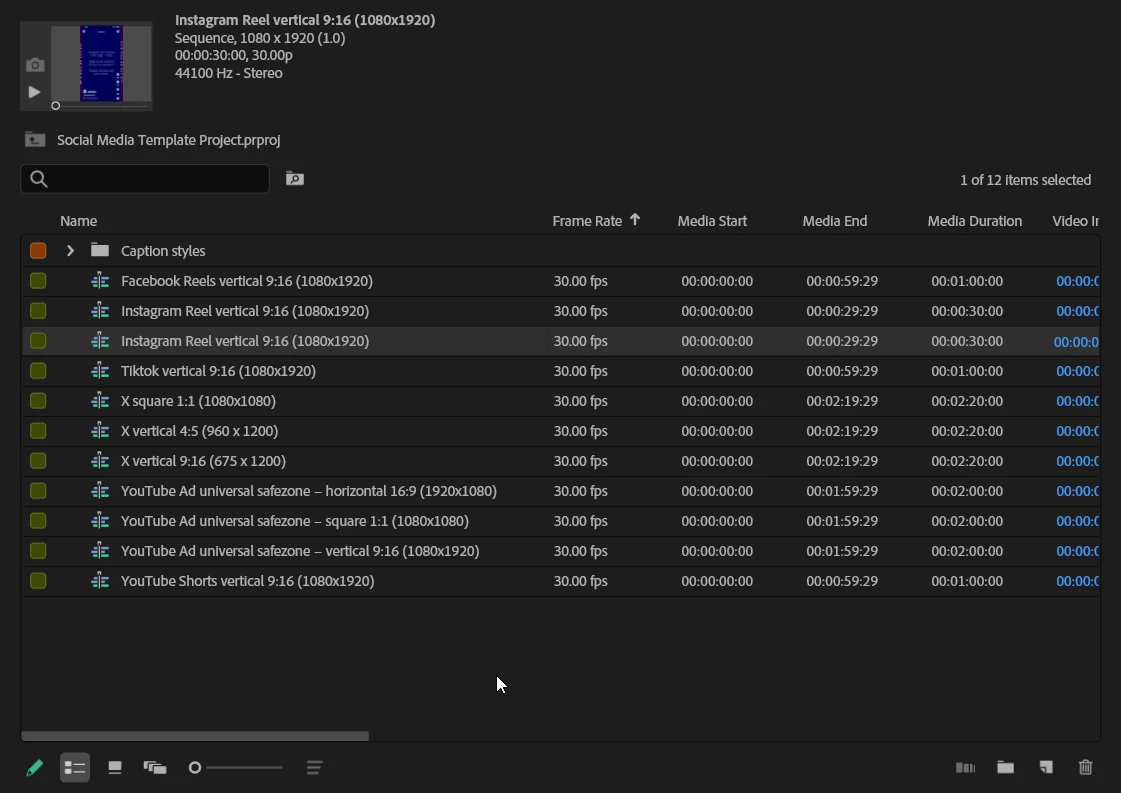Toggle the Frame Rate sort direction arrow

635,220
